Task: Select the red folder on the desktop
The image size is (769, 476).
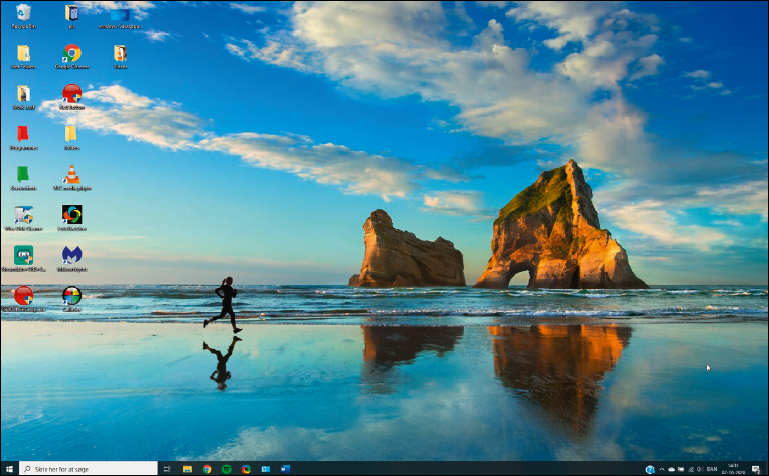Action: (x=23, y=134)
